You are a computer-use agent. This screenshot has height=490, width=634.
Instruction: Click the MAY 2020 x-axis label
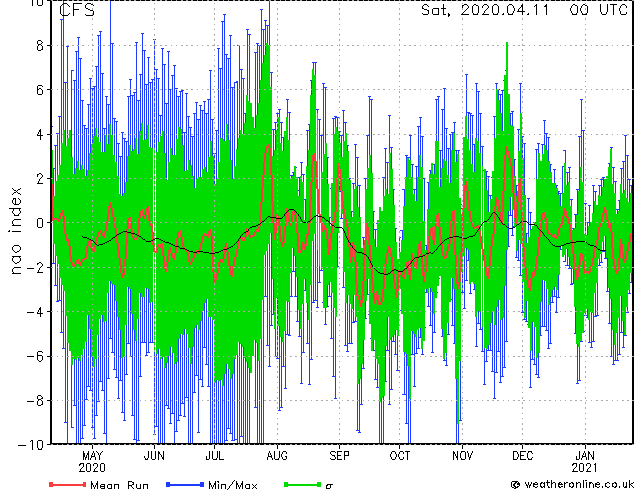(x=92, y=462)
